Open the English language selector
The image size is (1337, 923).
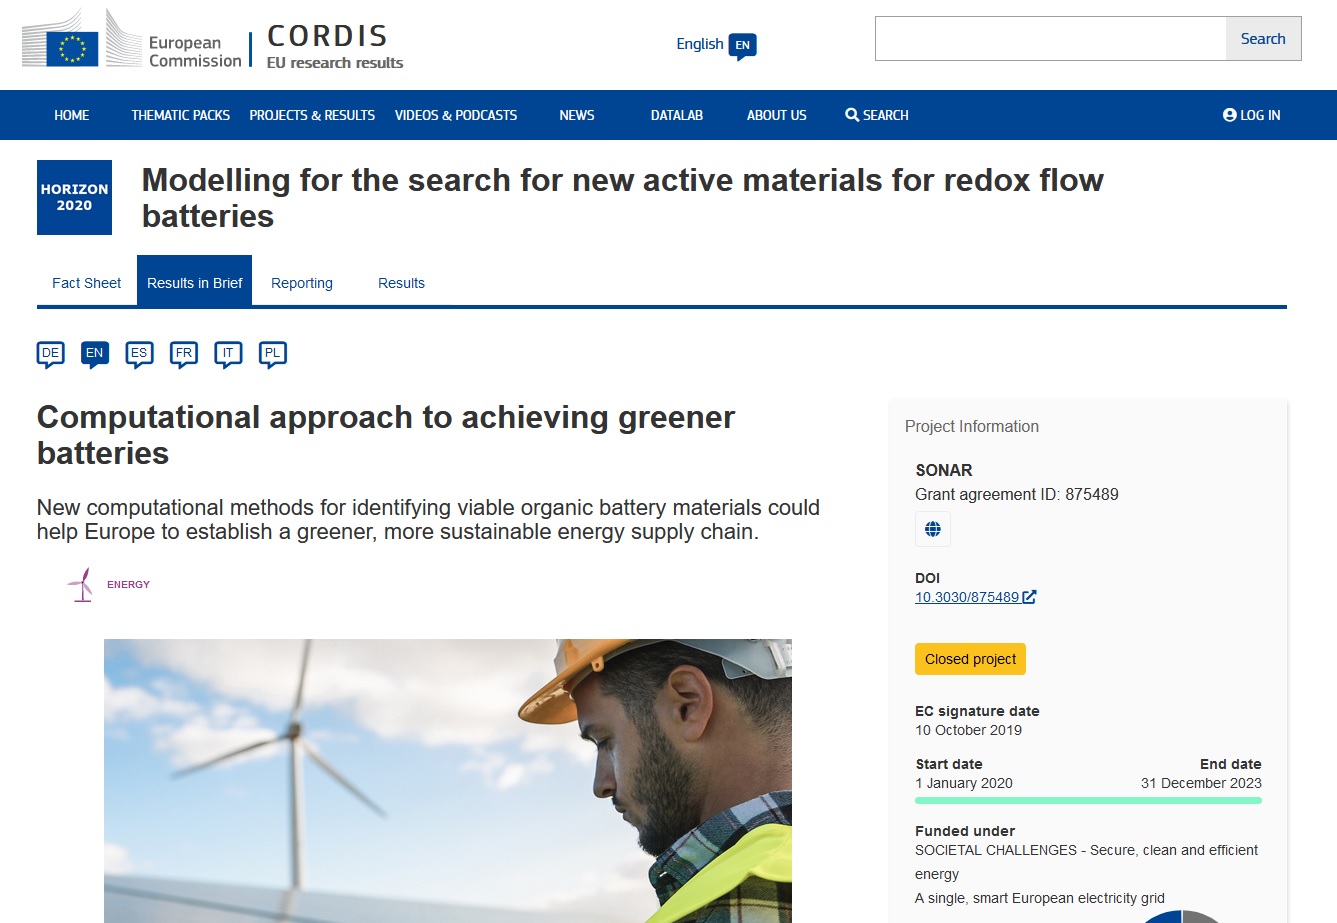pos(715,45)
